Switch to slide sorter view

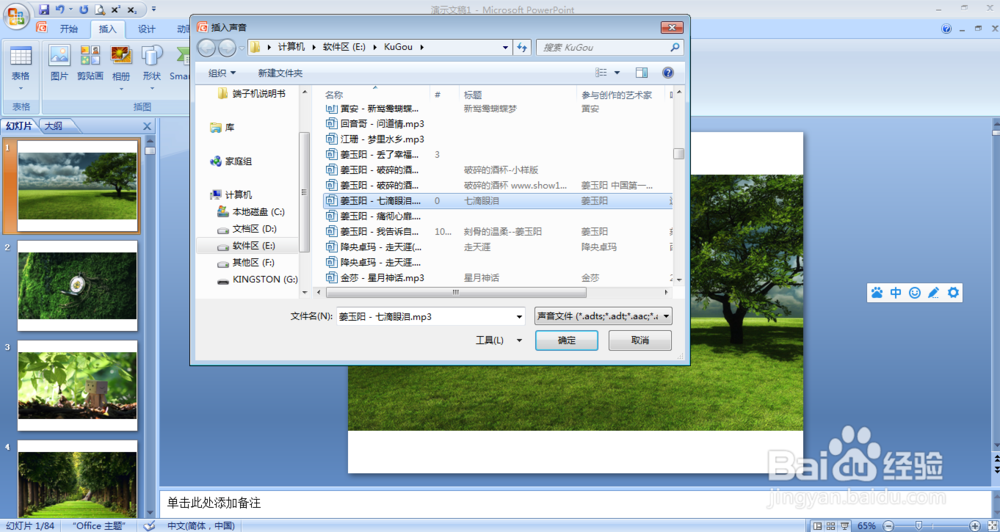point(831,526)
